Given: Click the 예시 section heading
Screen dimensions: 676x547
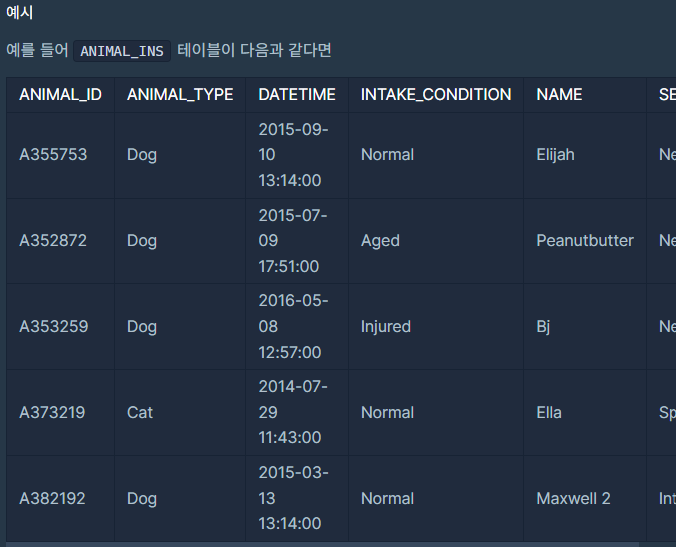Looking at the screenshot, I should (x=19, y=13).
